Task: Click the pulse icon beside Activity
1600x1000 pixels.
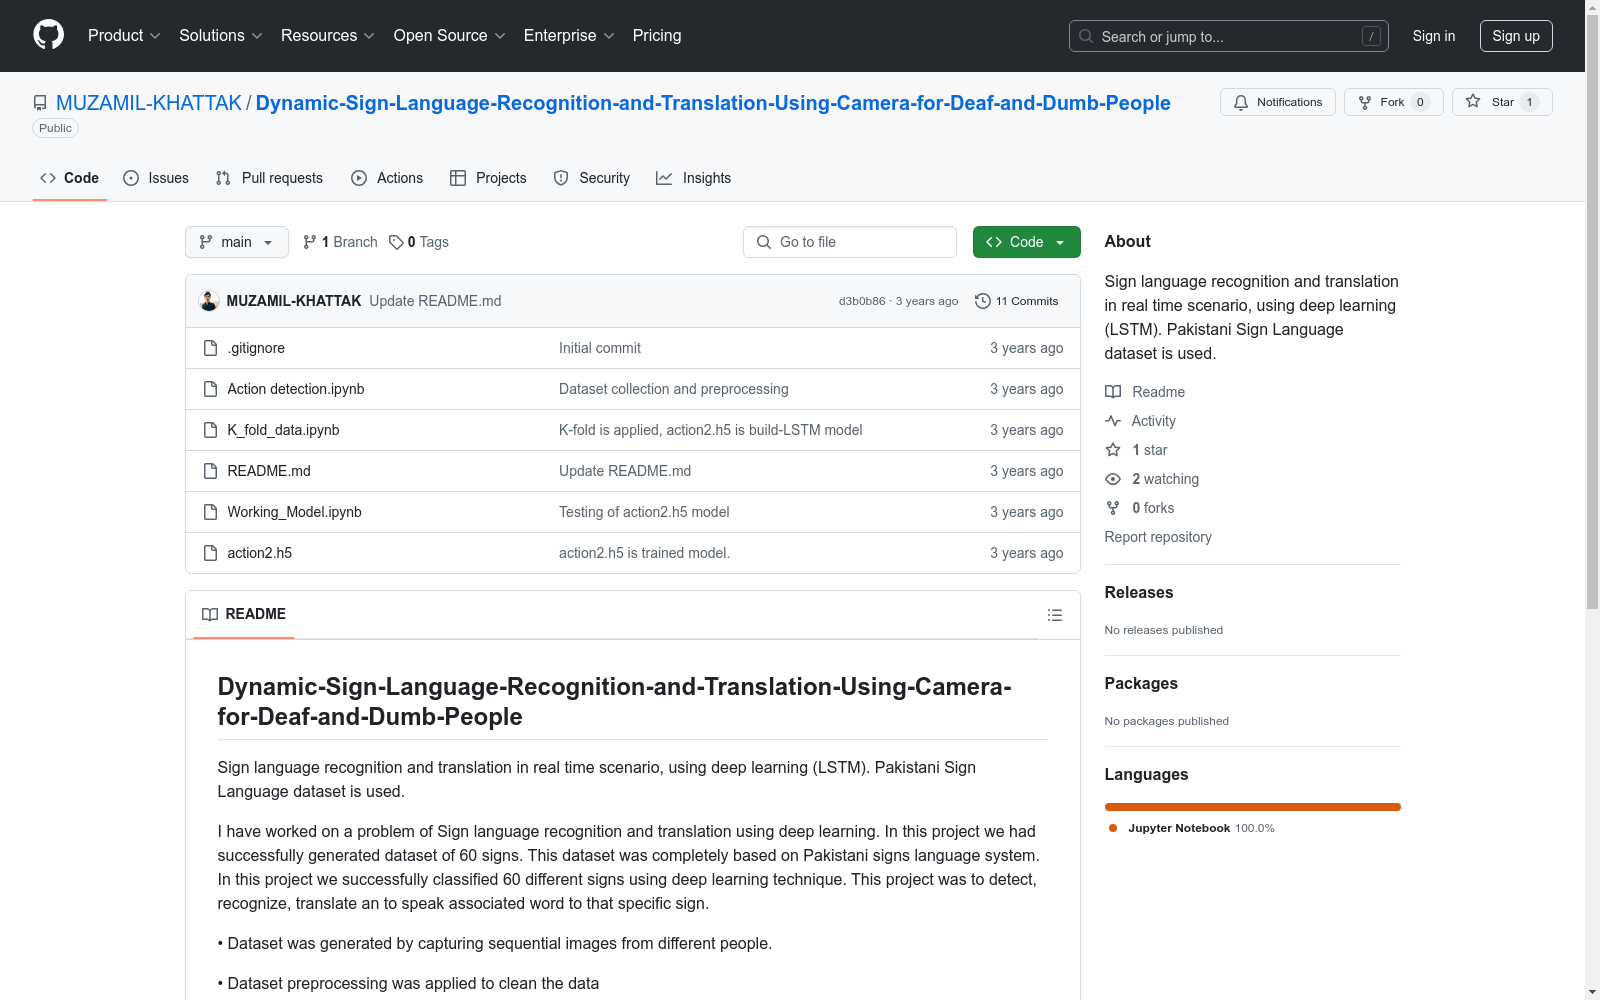Action: (x=1113, y=421)
